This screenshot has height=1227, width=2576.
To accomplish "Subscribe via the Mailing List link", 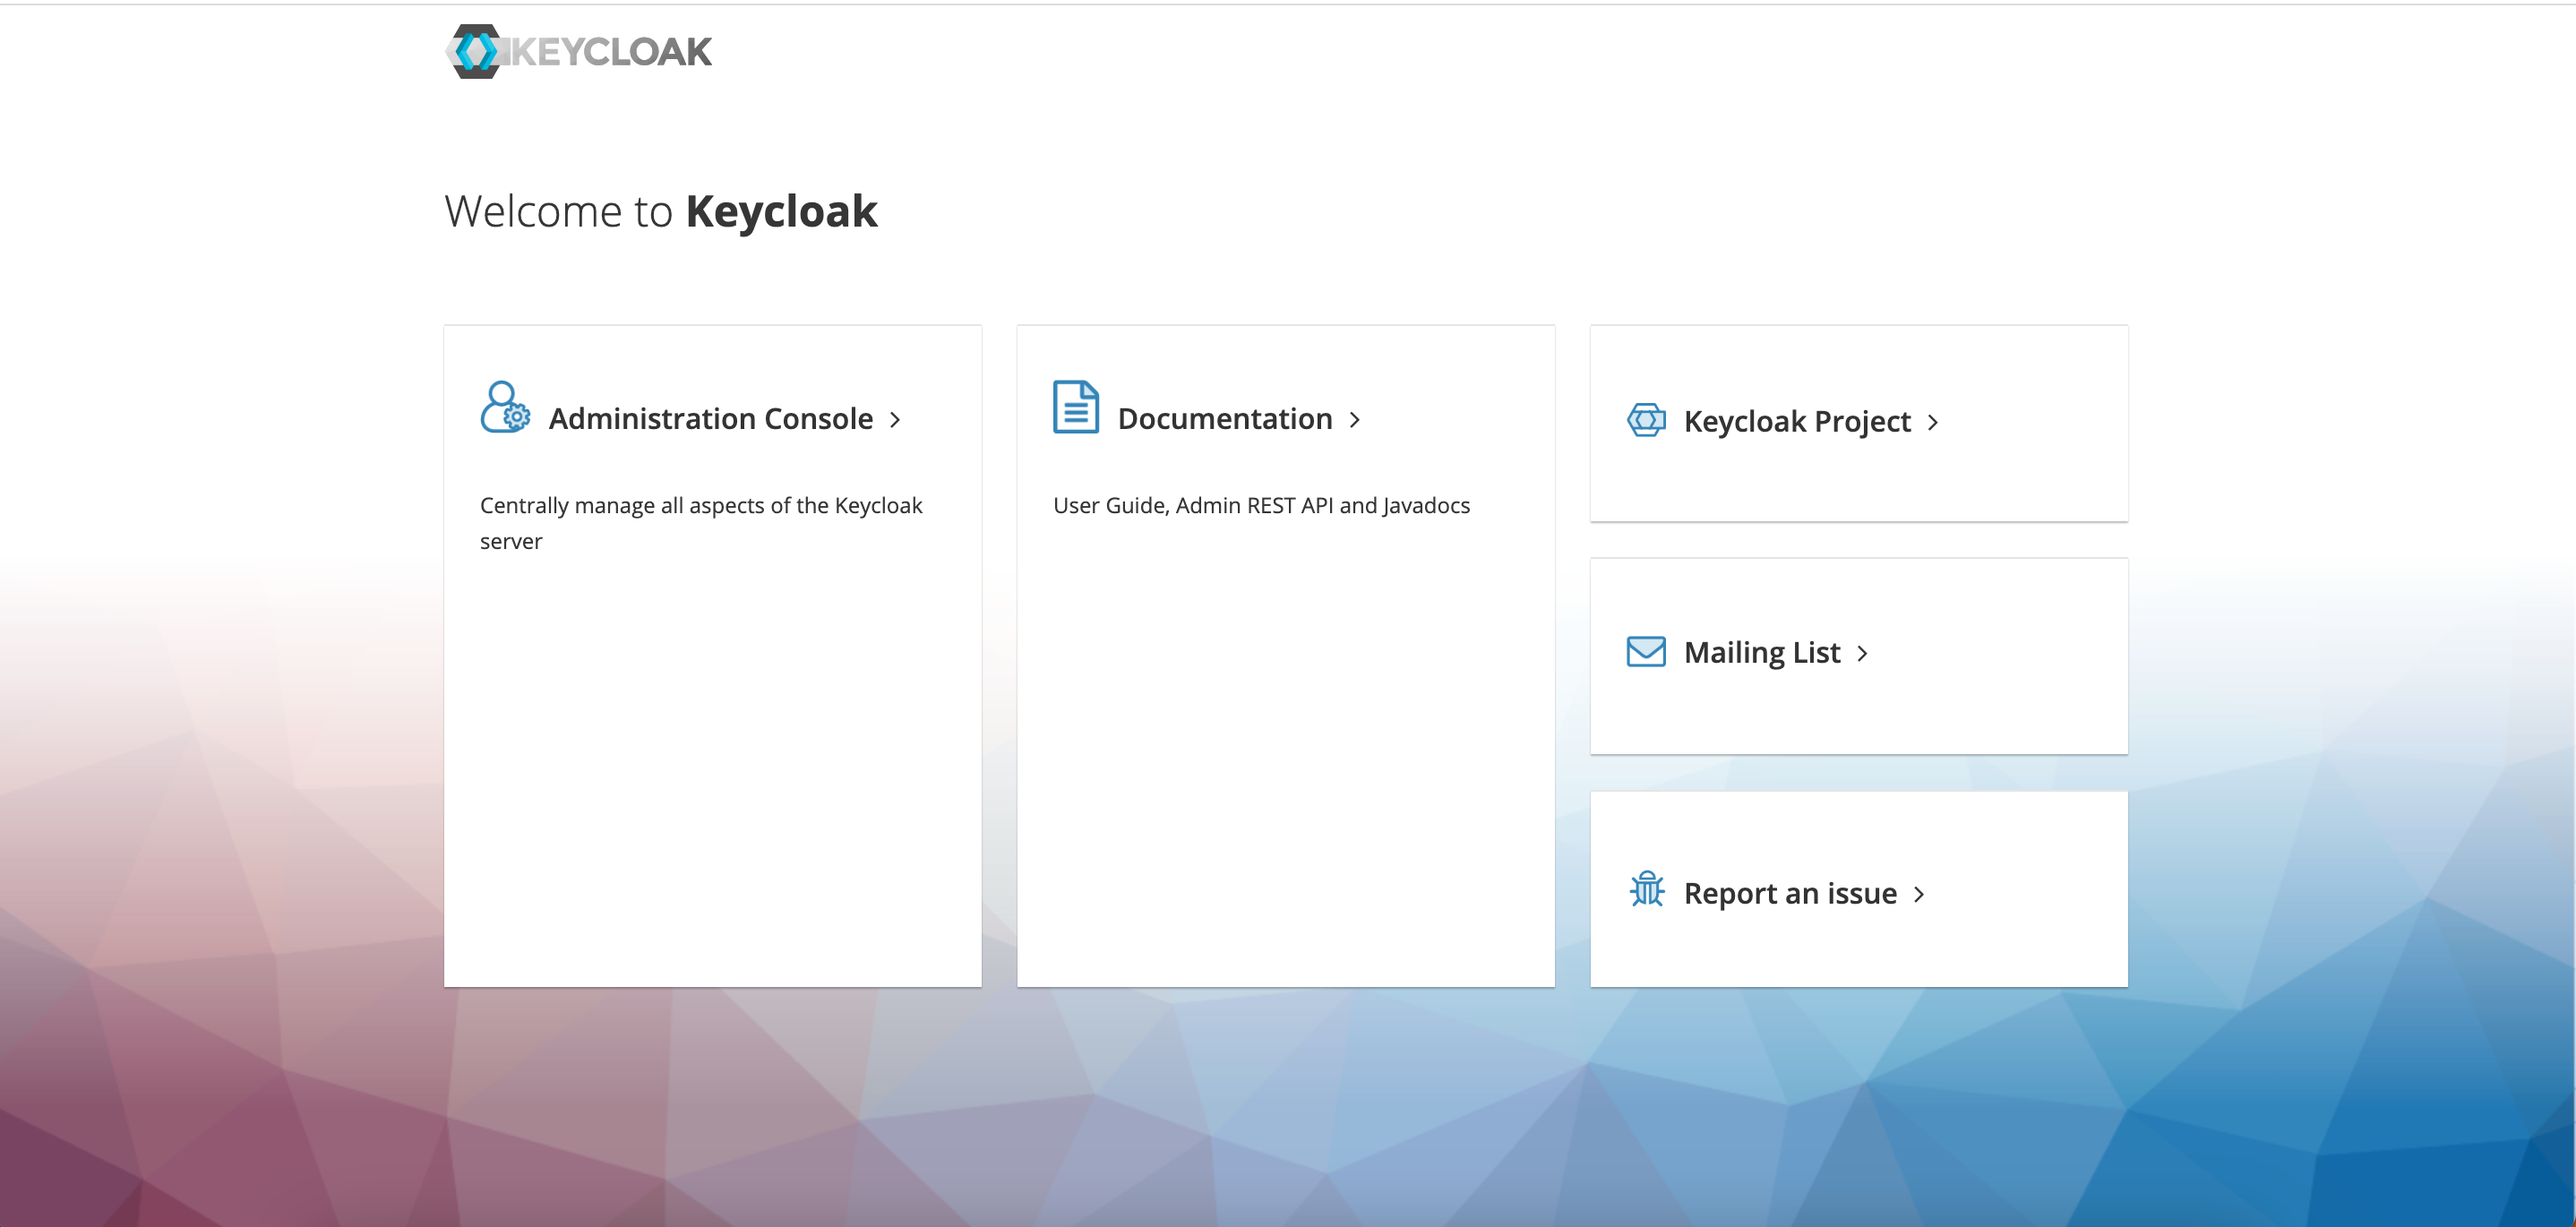I will 1763,652.
